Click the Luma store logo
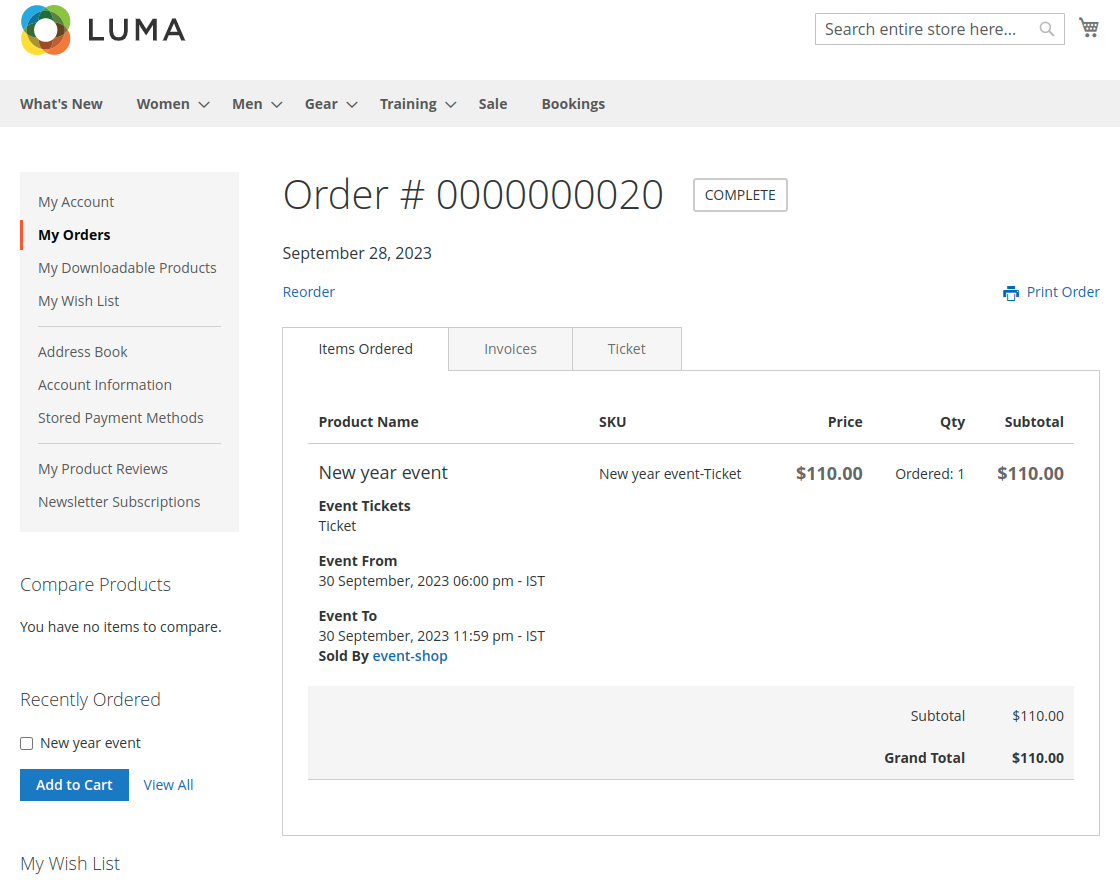The height and width of the screenshot is (880, 1120). [x=102, y=30]
